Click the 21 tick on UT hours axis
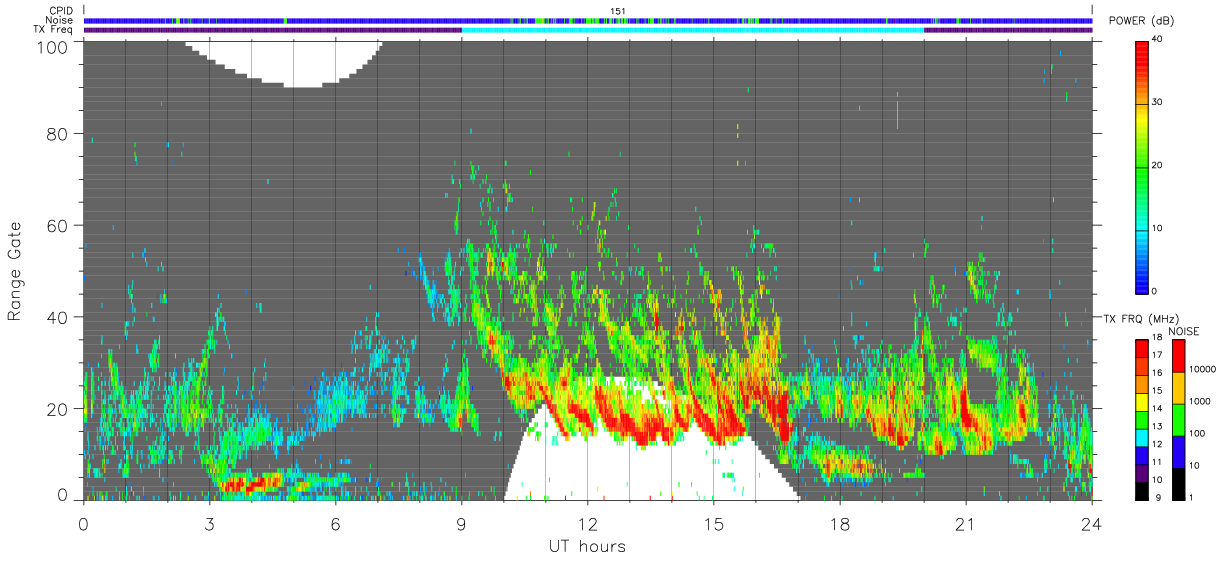Viewport: 1228px width, 567px height. pyautogui.click(x=965, y=524)
